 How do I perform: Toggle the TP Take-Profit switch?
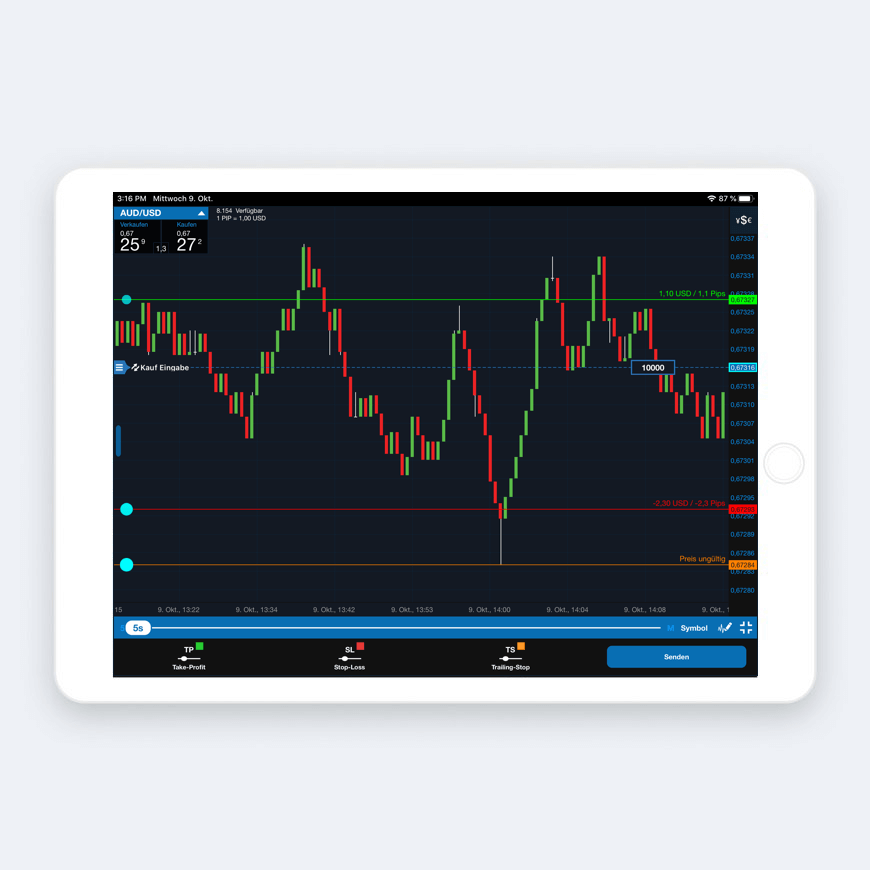tap(189, 658)
